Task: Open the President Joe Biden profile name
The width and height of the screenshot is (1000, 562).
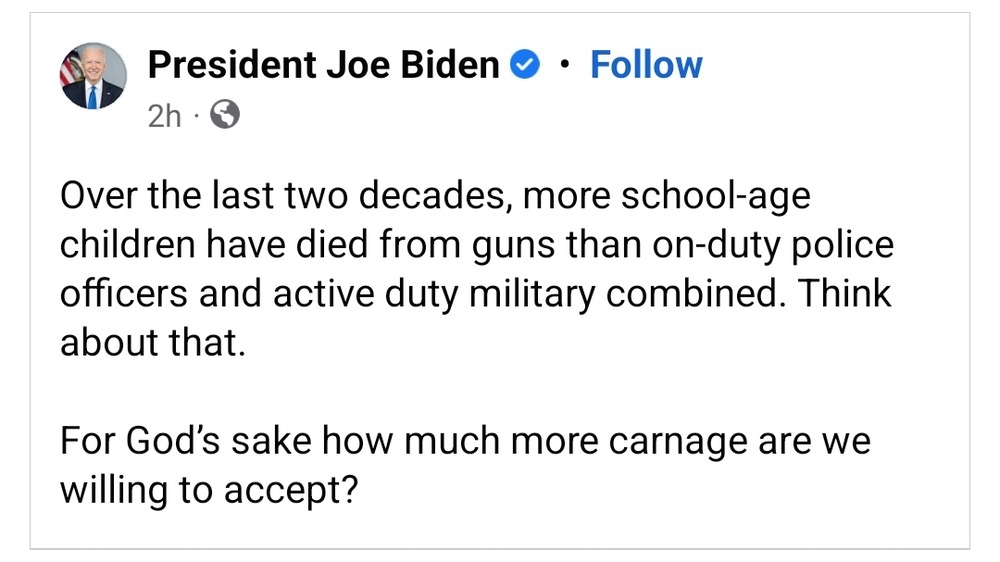Action: pyautogui.click(x=323, y=65)
